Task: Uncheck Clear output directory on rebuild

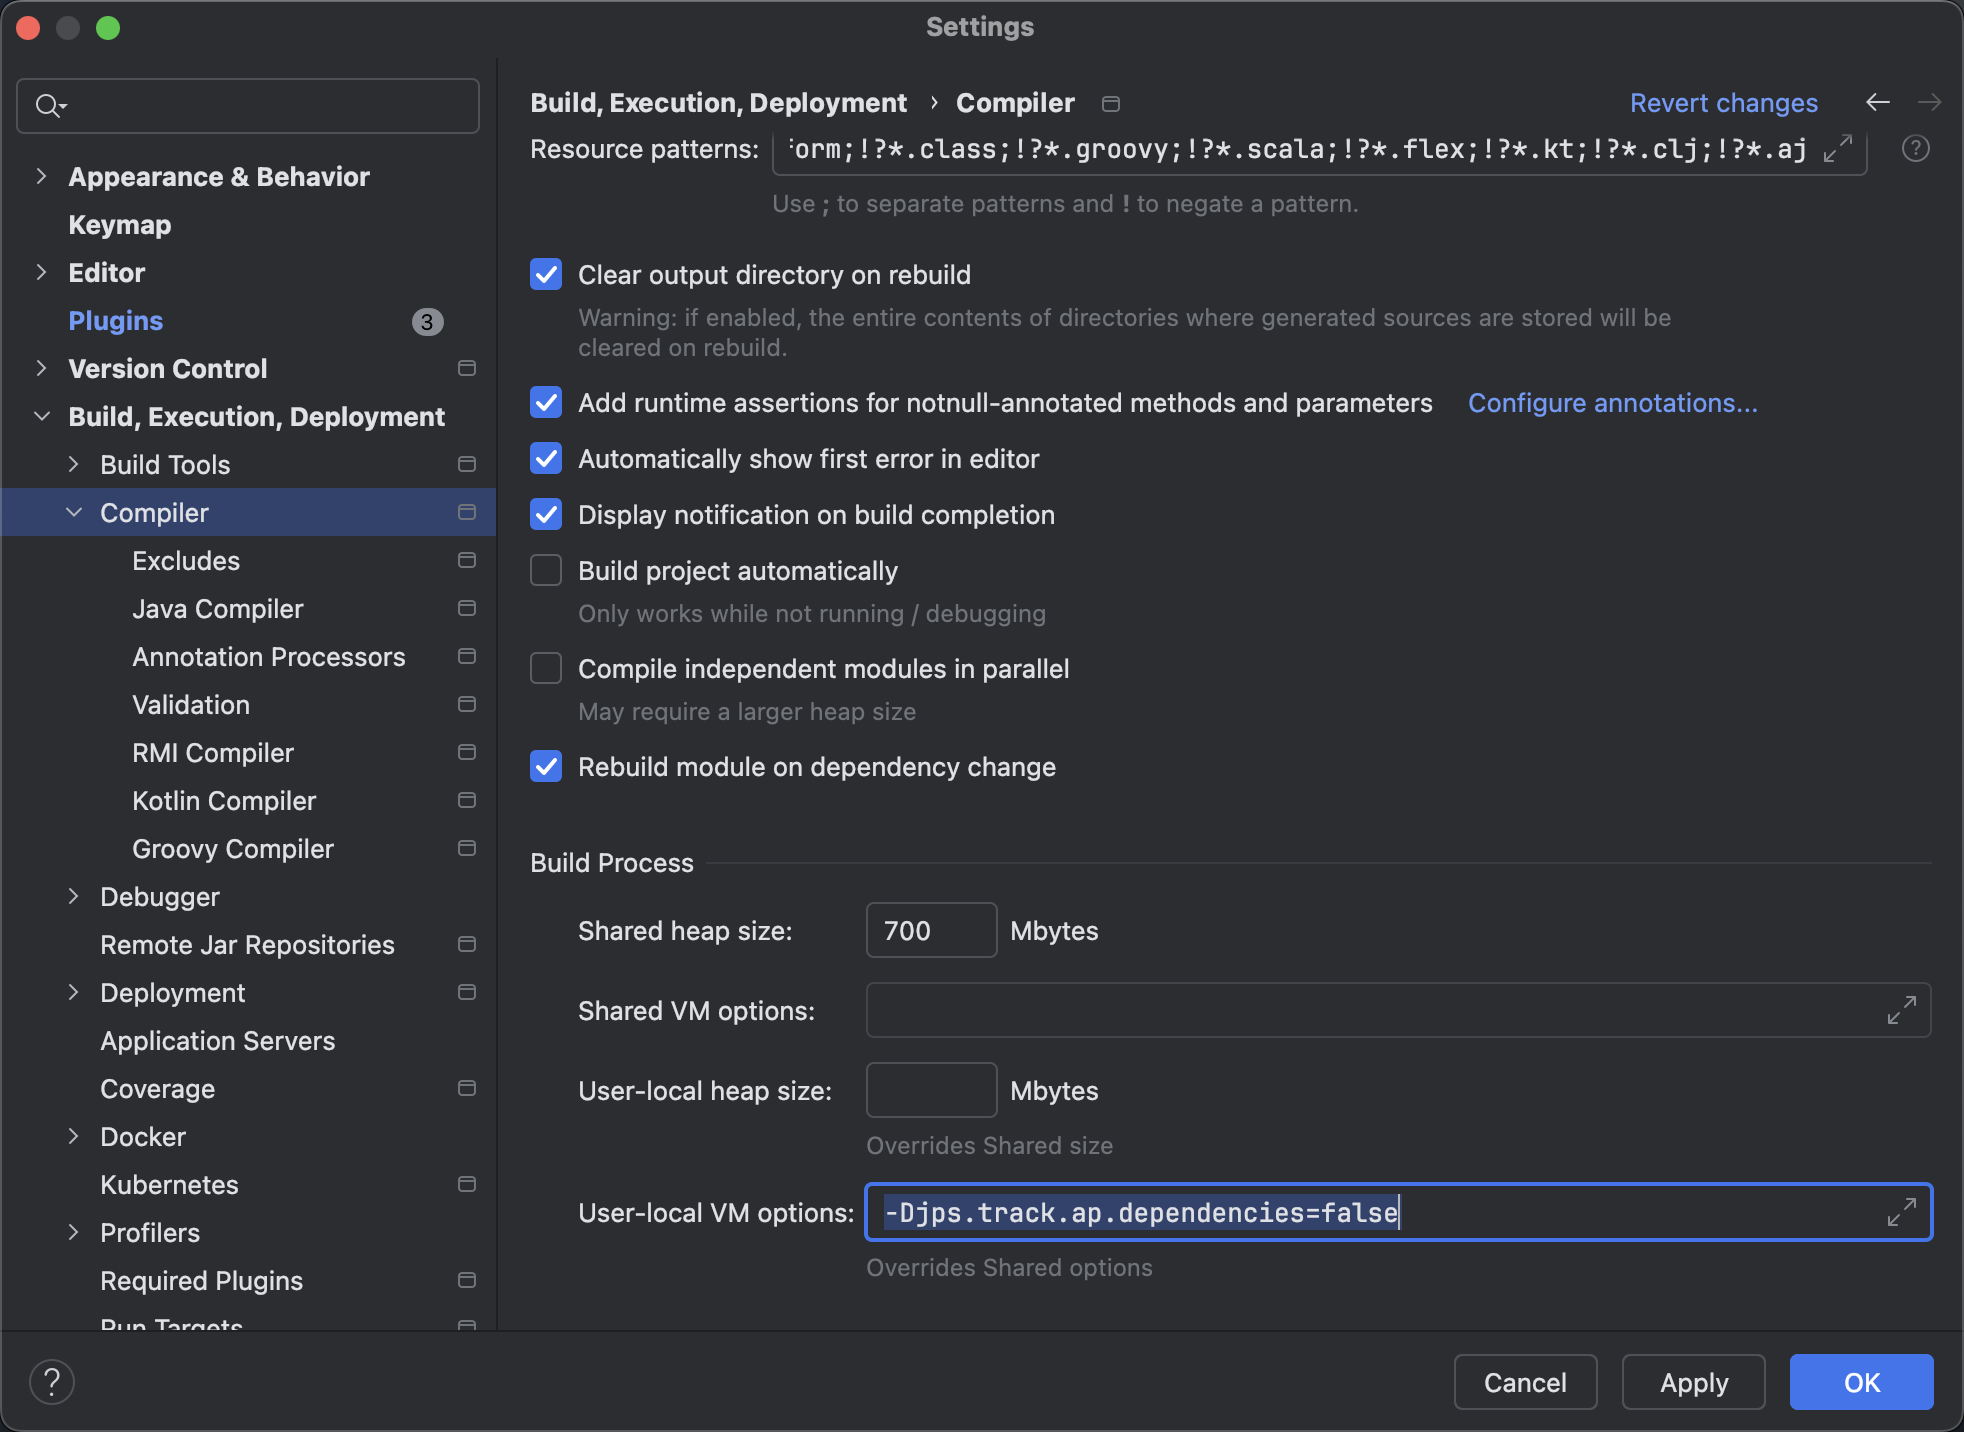Action: coord(546,274)
